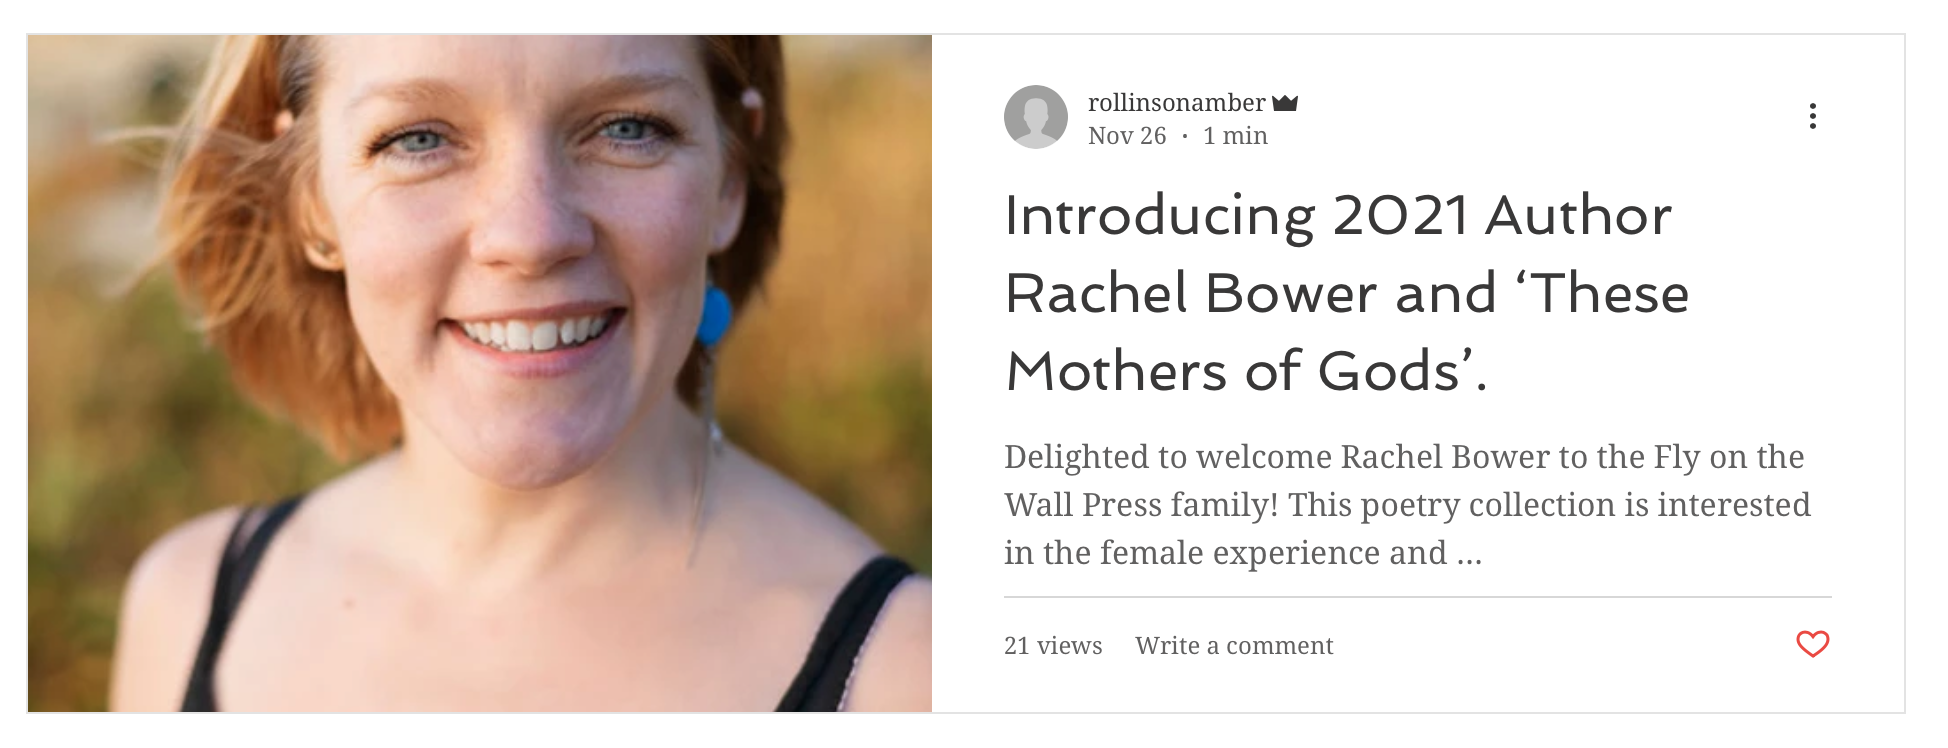Click the 'Rachel Bower and These' title line

(x=1346, y=294)
